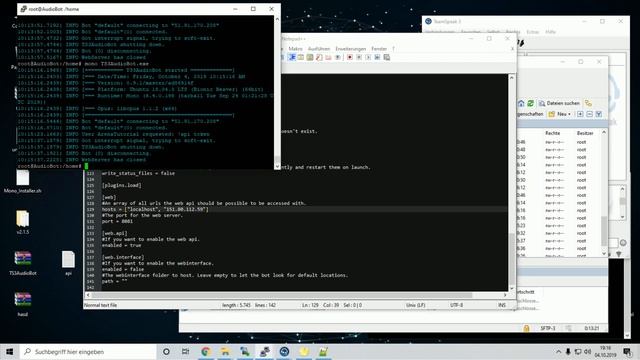
Task: Open the ? help menu in Notepad++
Action: click(x=393, y=49)
